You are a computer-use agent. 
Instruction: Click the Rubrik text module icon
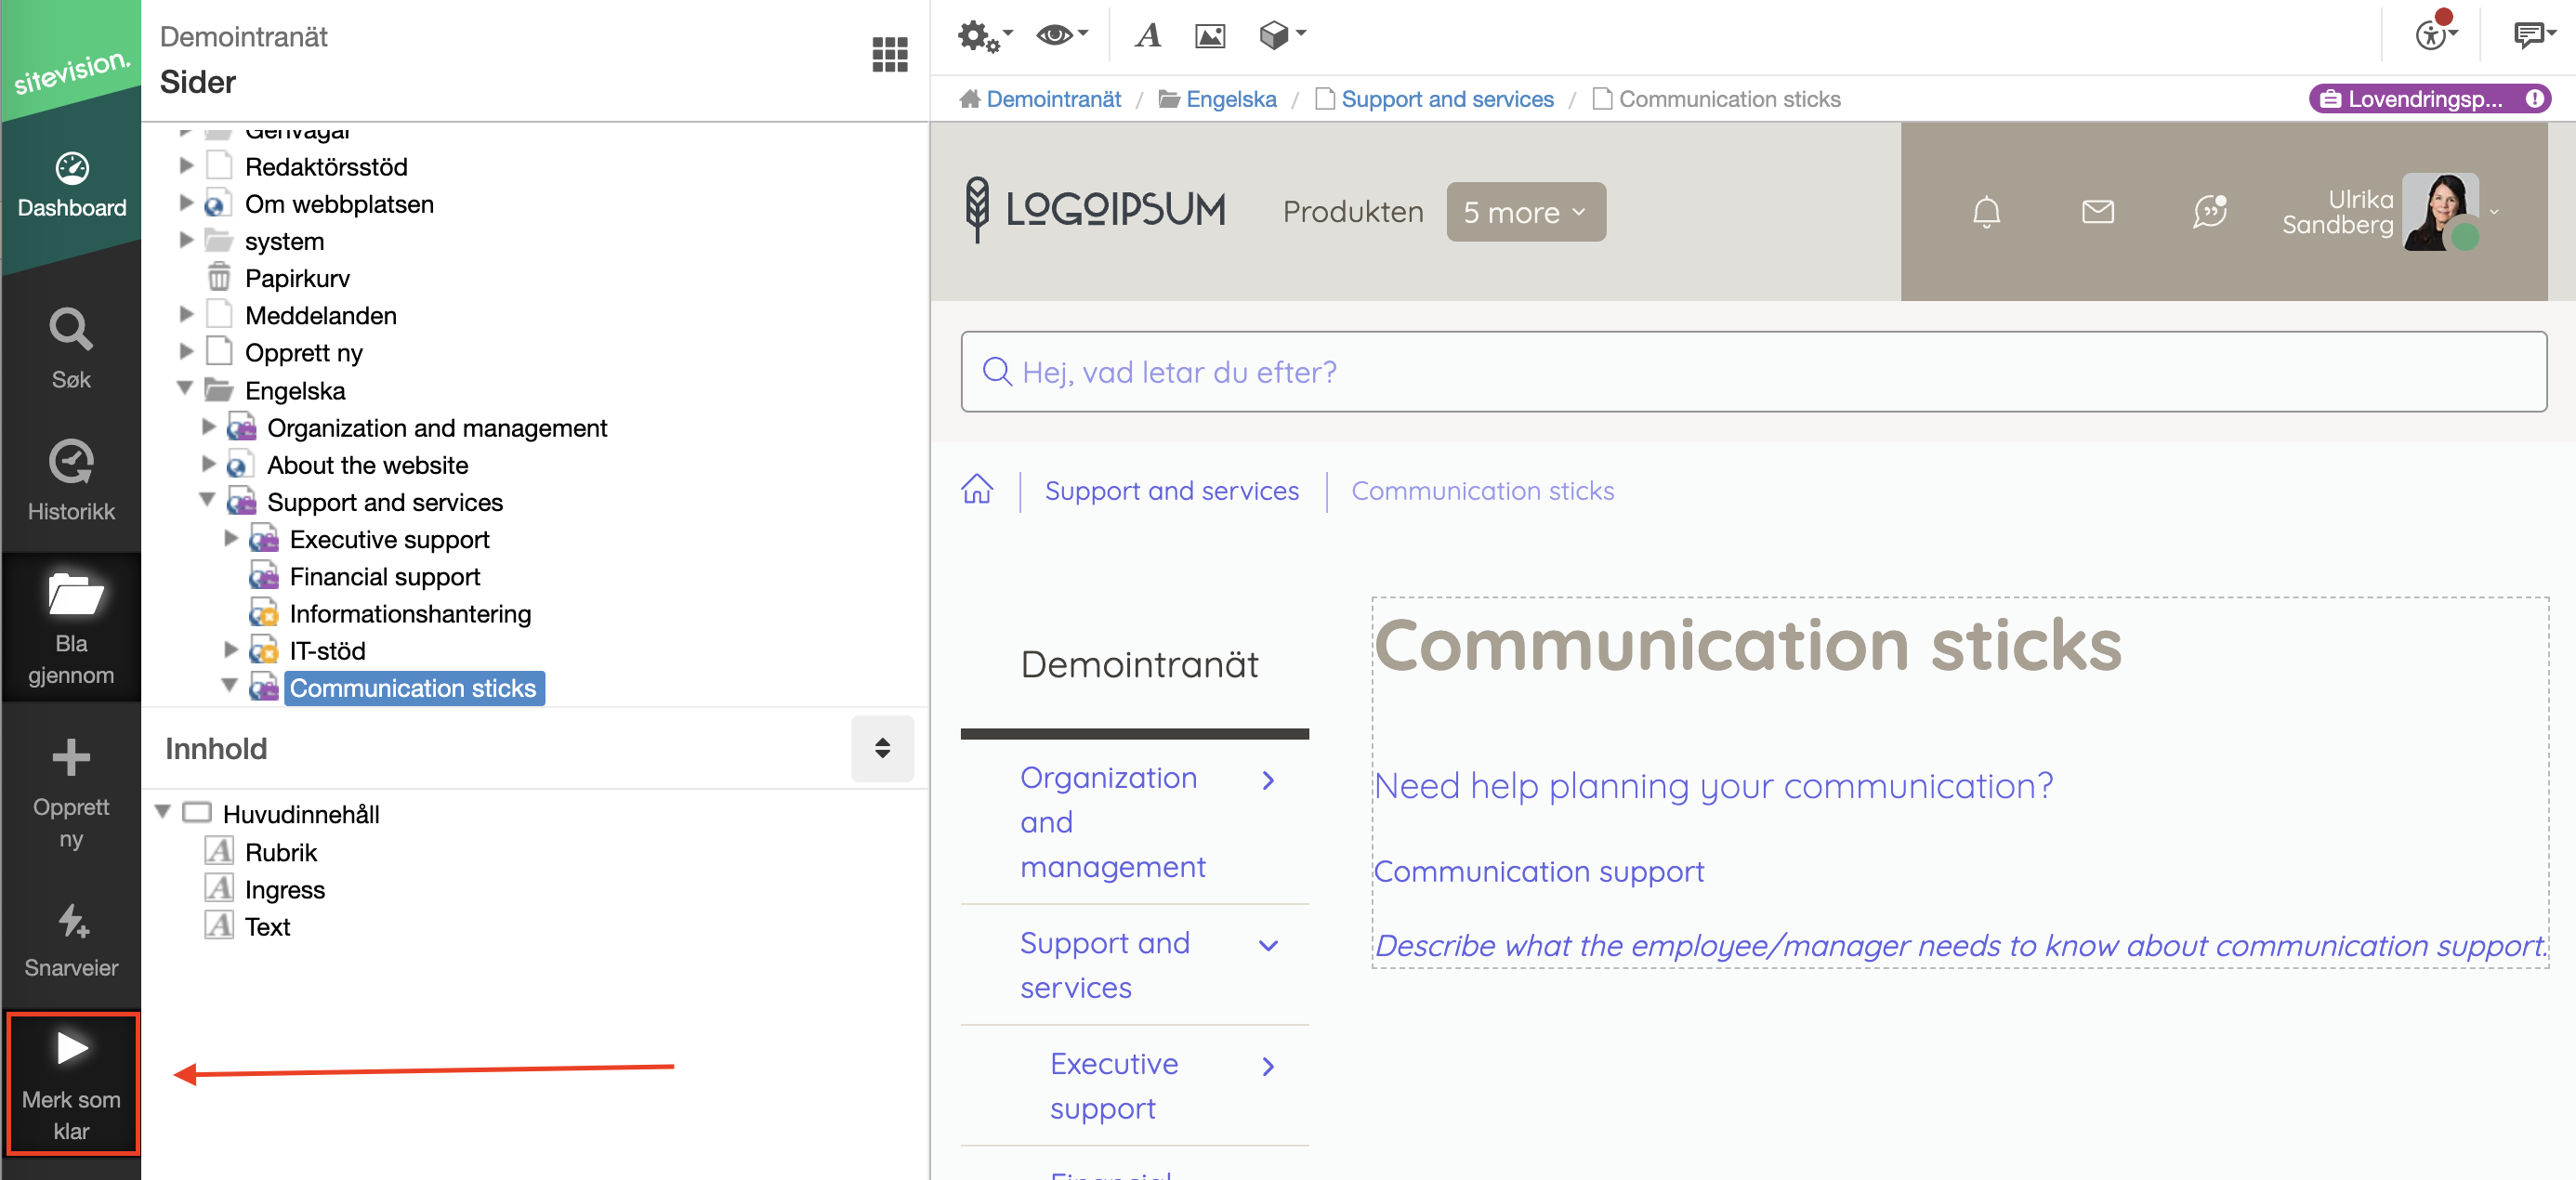219,851
